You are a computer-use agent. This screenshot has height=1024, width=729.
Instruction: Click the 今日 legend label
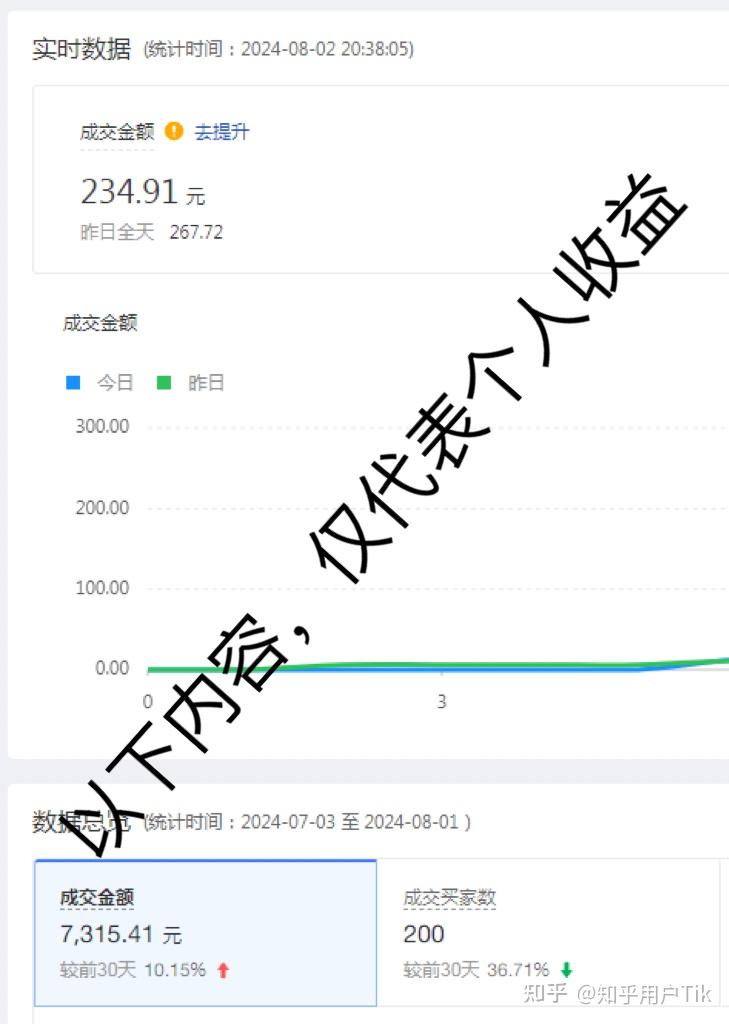tap(115, 383)
